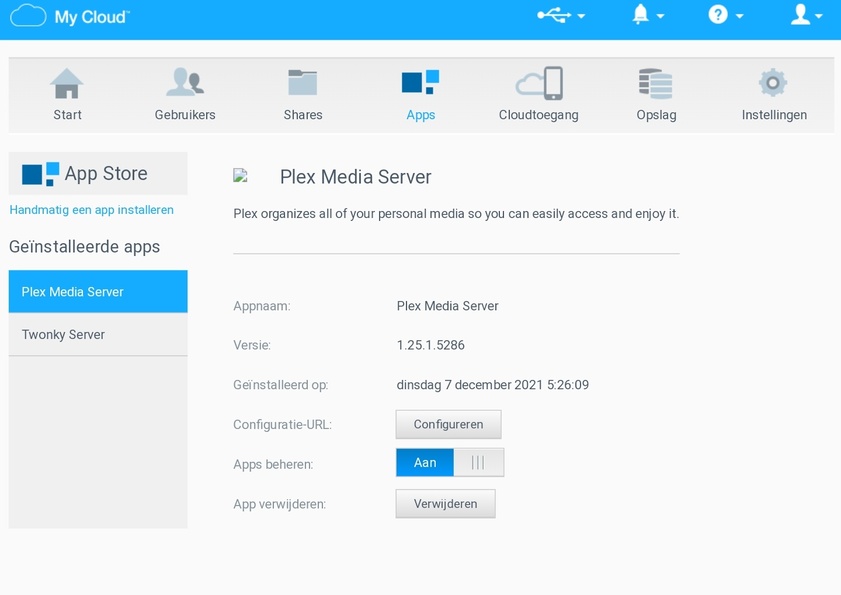Open the notifications bell icon
The width and height of the screenshot is (841, 595).
(x=640, y=14)
